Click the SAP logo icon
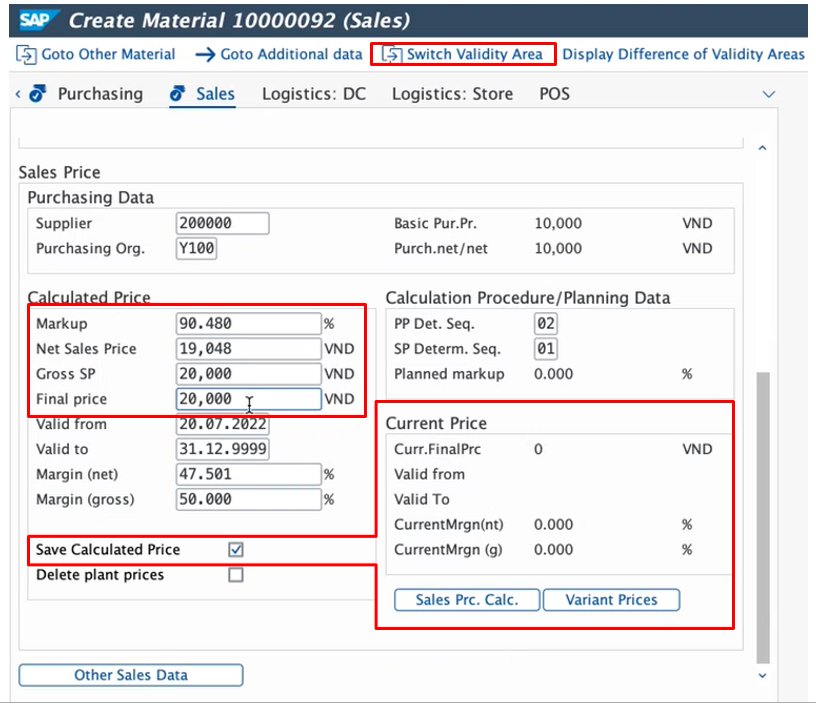This screenshot has width=816, height=706. [36, 21]
